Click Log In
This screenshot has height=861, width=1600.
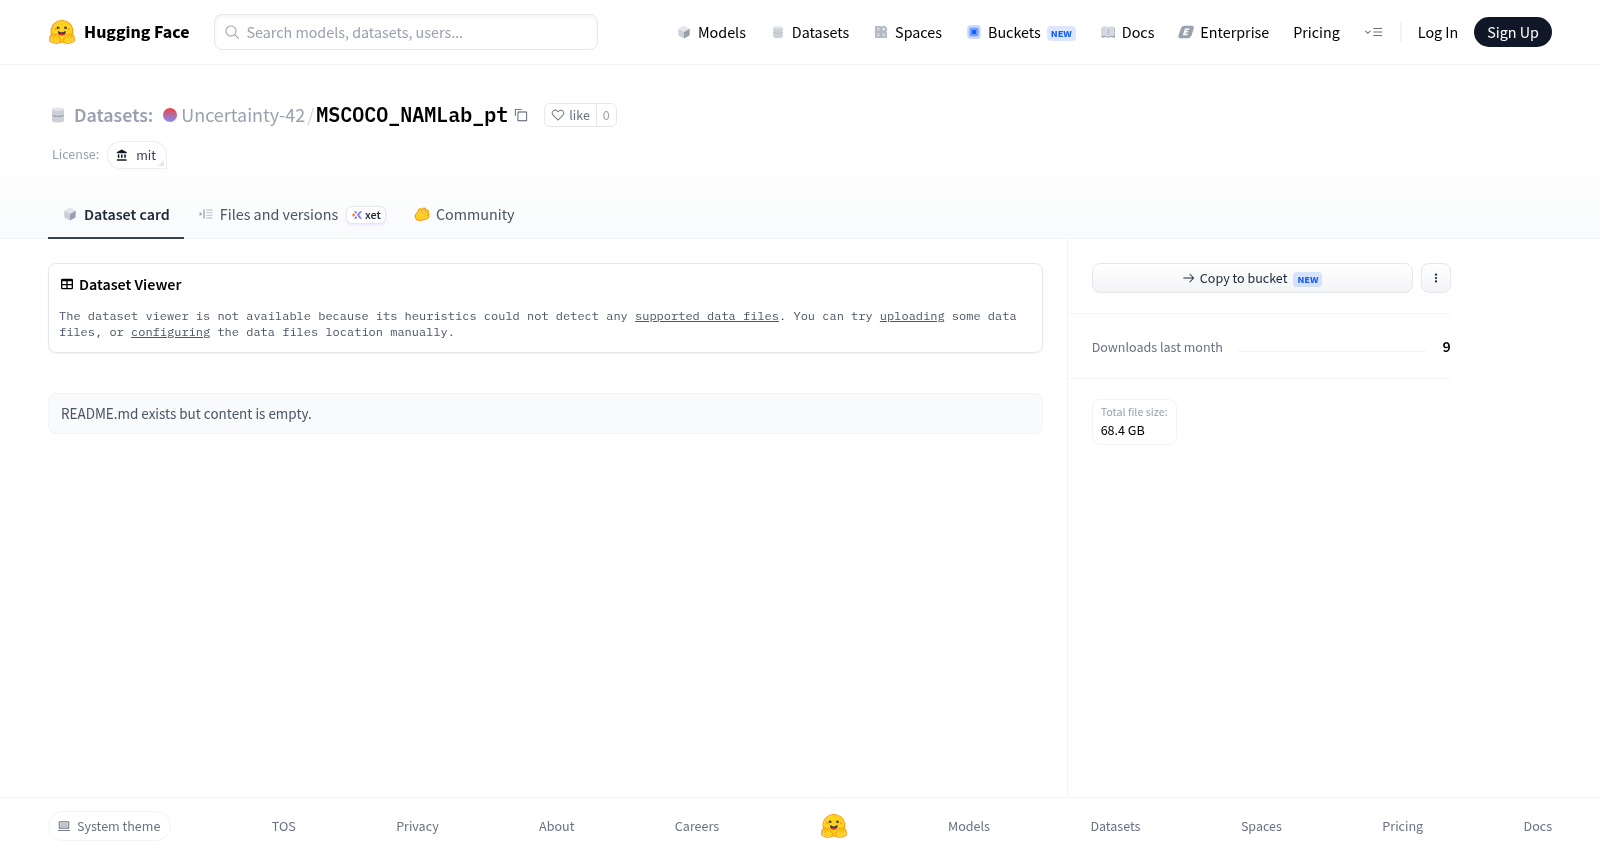(1437, 32)
